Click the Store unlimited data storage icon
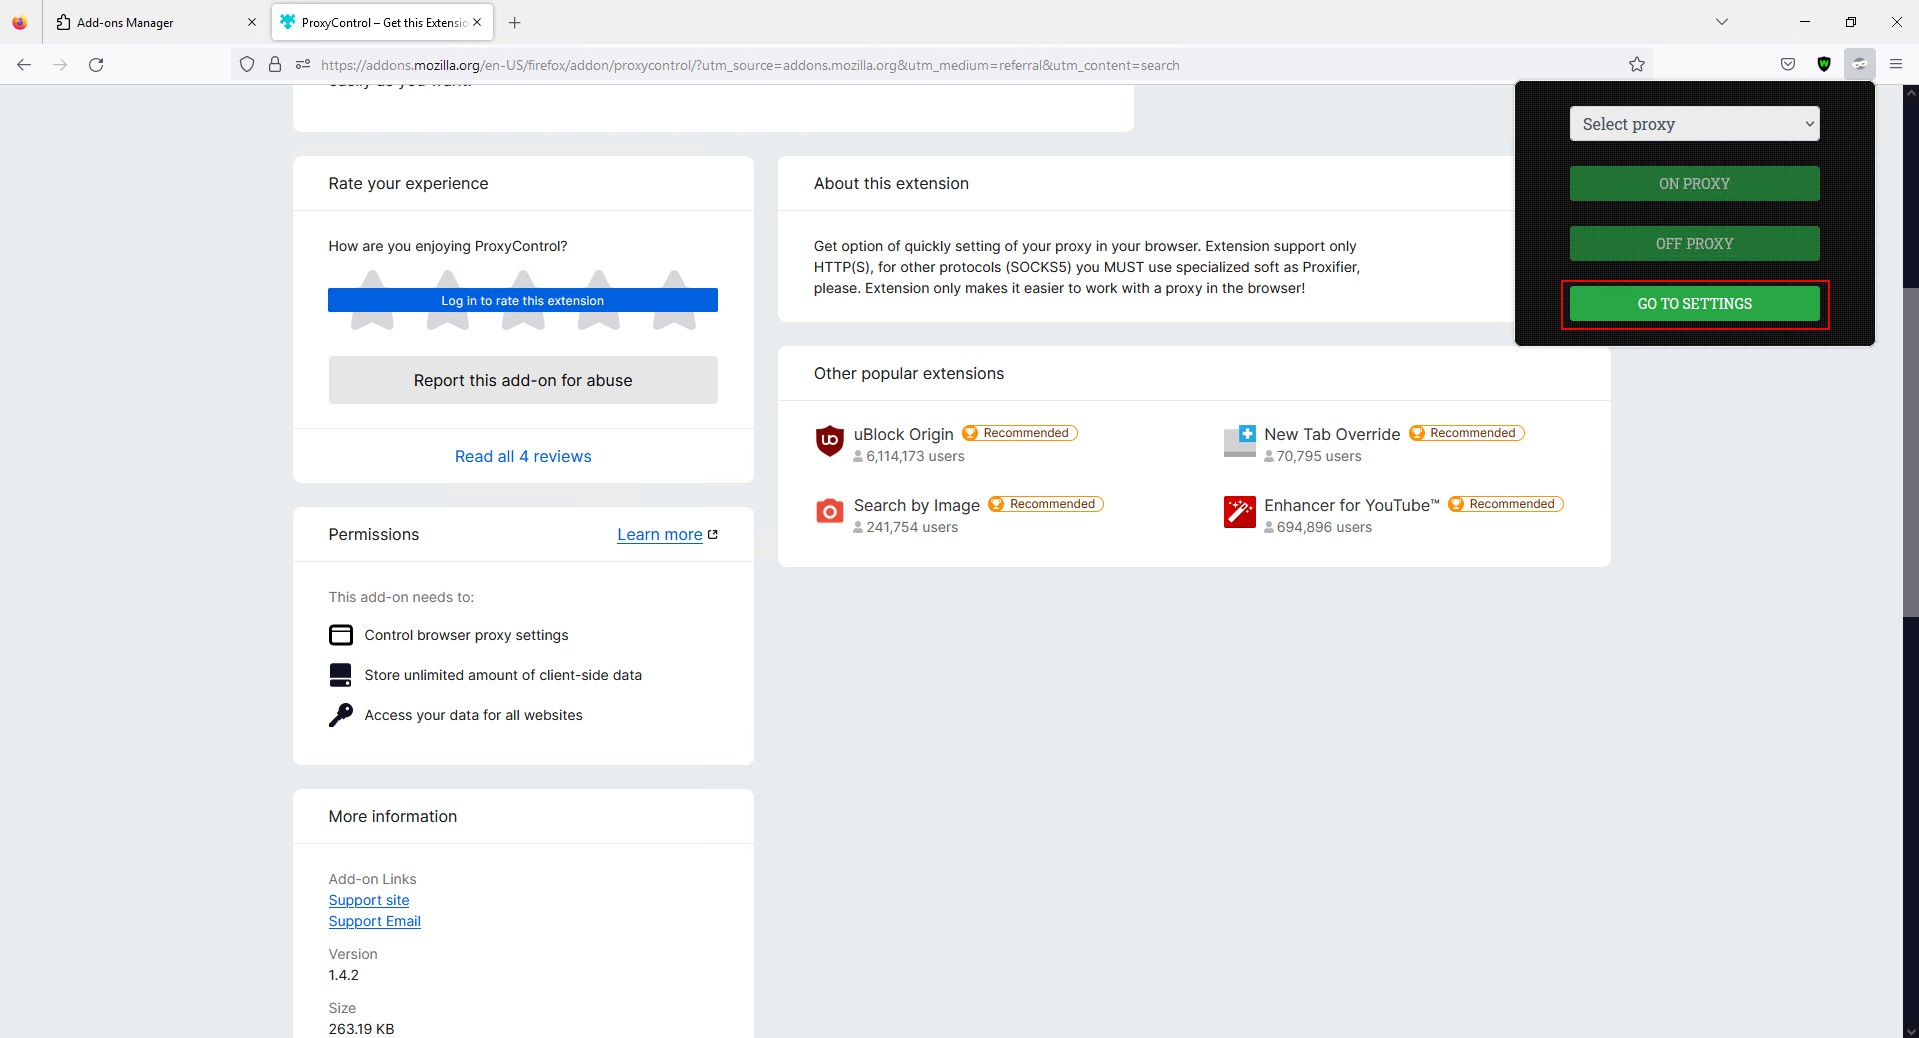Image resolution: width=1919 pixels, height=1038 pixels. click(x=341, y=675)
